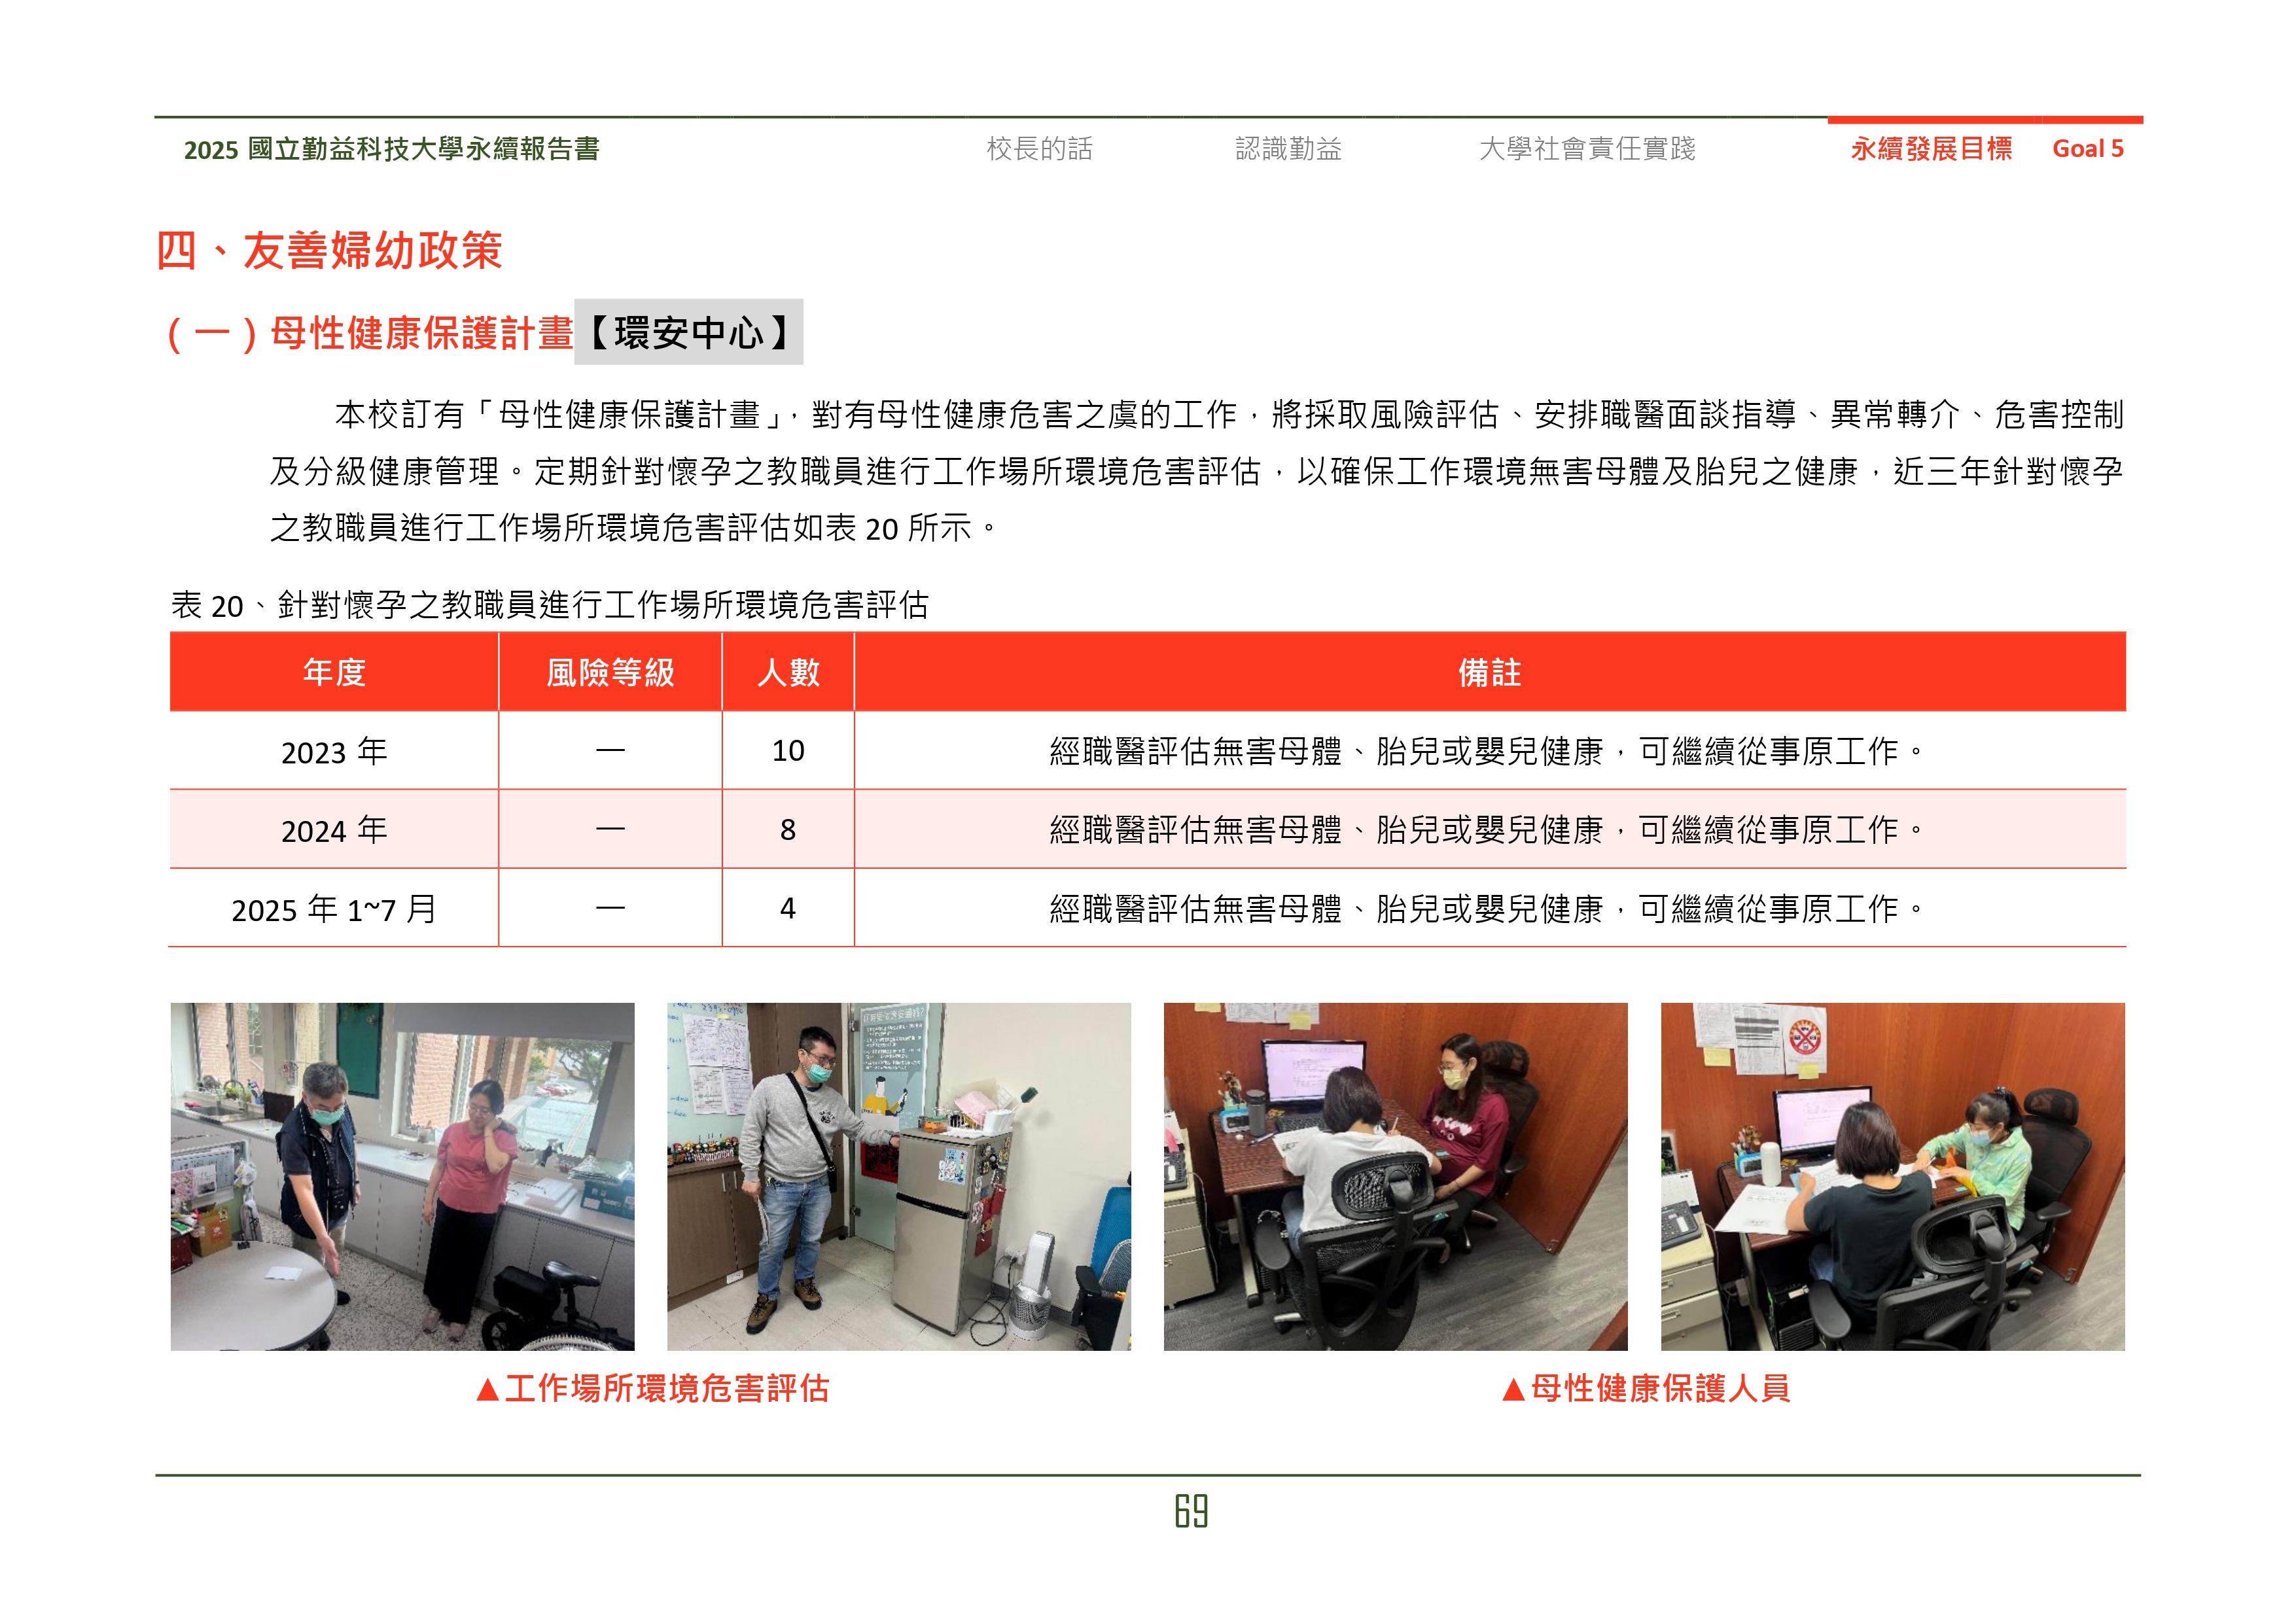2296x1623 pixels.
Task: Open the photo of man beside refrigerator
Action: [x=898, y=1176]
